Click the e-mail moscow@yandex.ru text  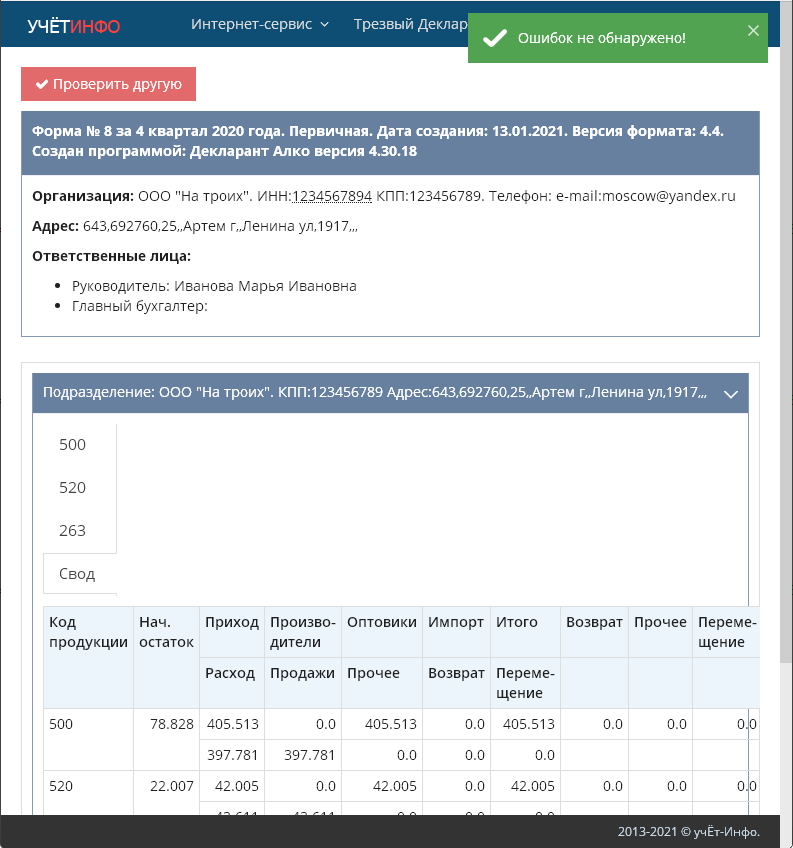[x=646, y=196]
